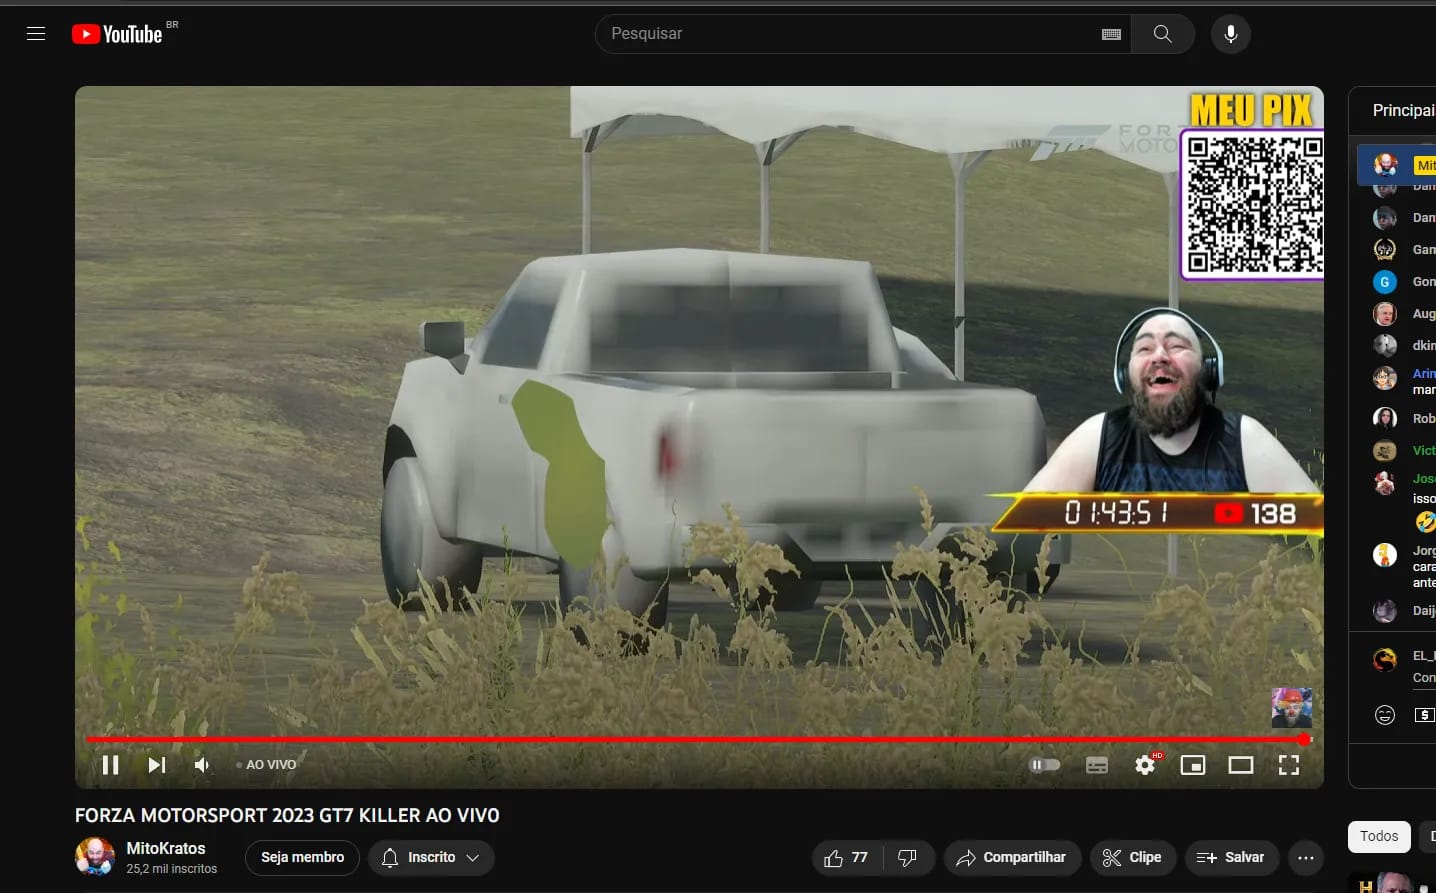Click the magnifier search button
Image resolution: width=1436 pixels, height=893 pixels.
[x=1163, y=34]
